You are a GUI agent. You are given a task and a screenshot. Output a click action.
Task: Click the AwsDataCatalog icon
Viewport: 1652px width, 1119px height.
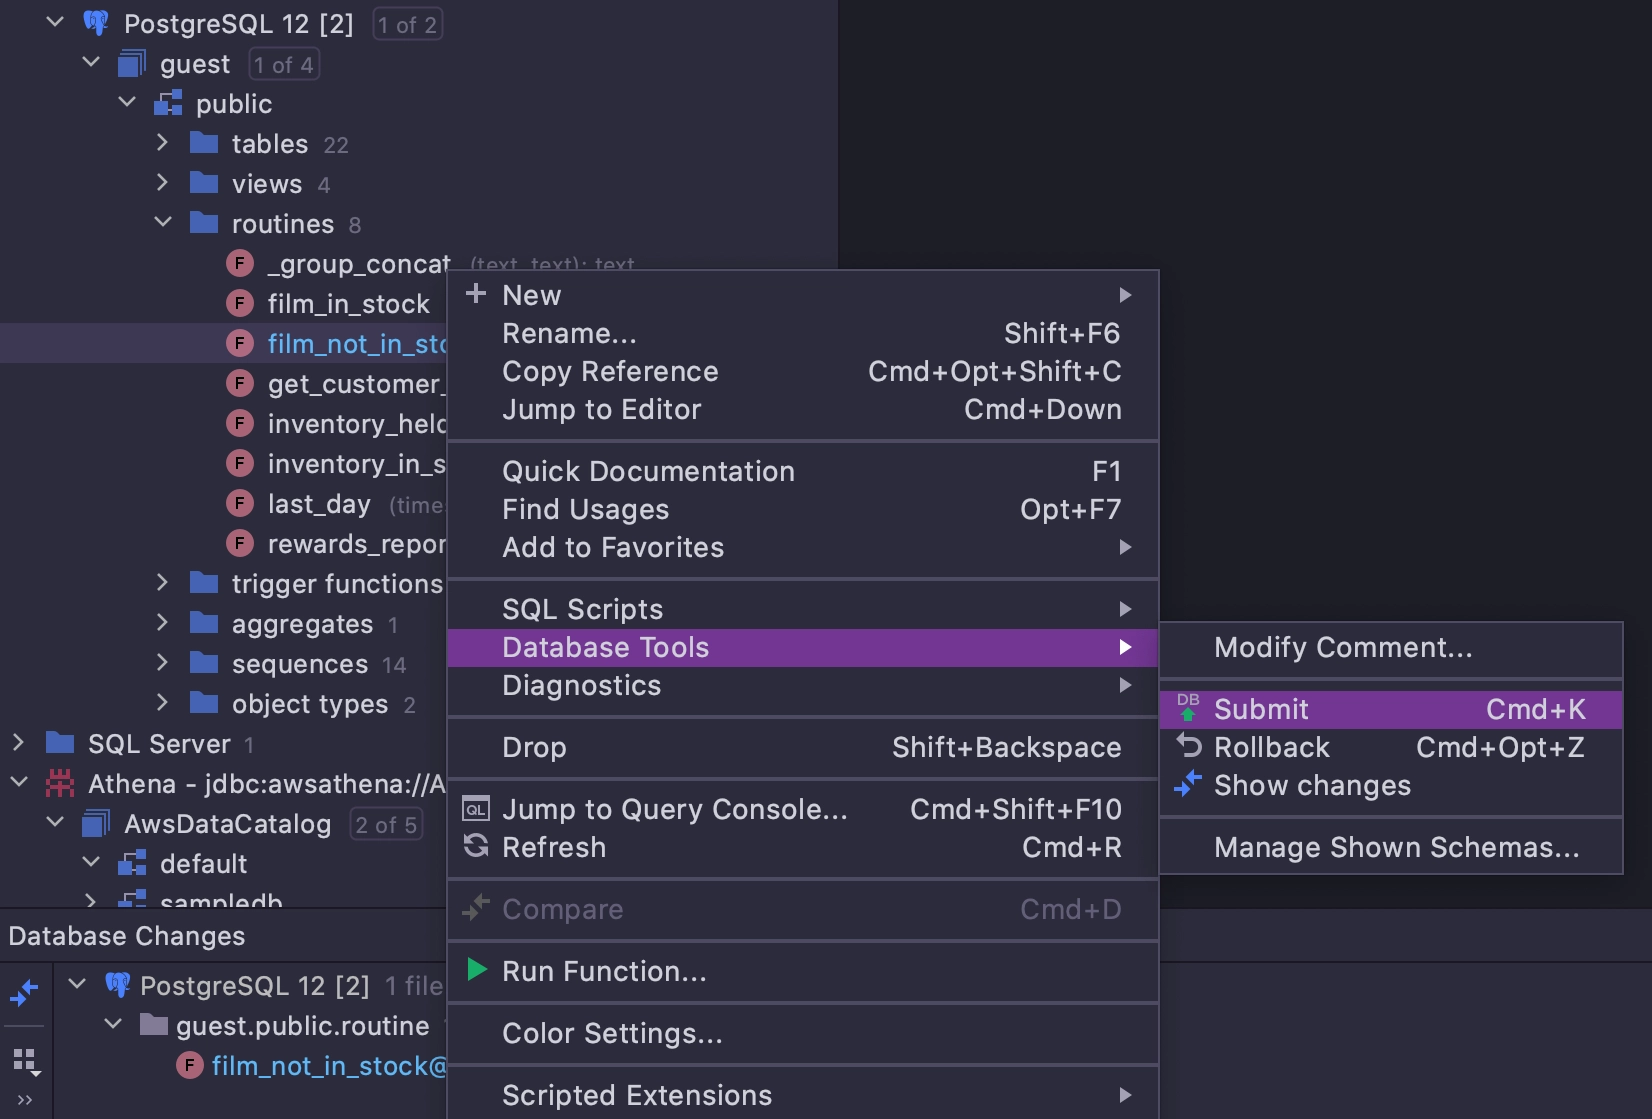(96, 824)
